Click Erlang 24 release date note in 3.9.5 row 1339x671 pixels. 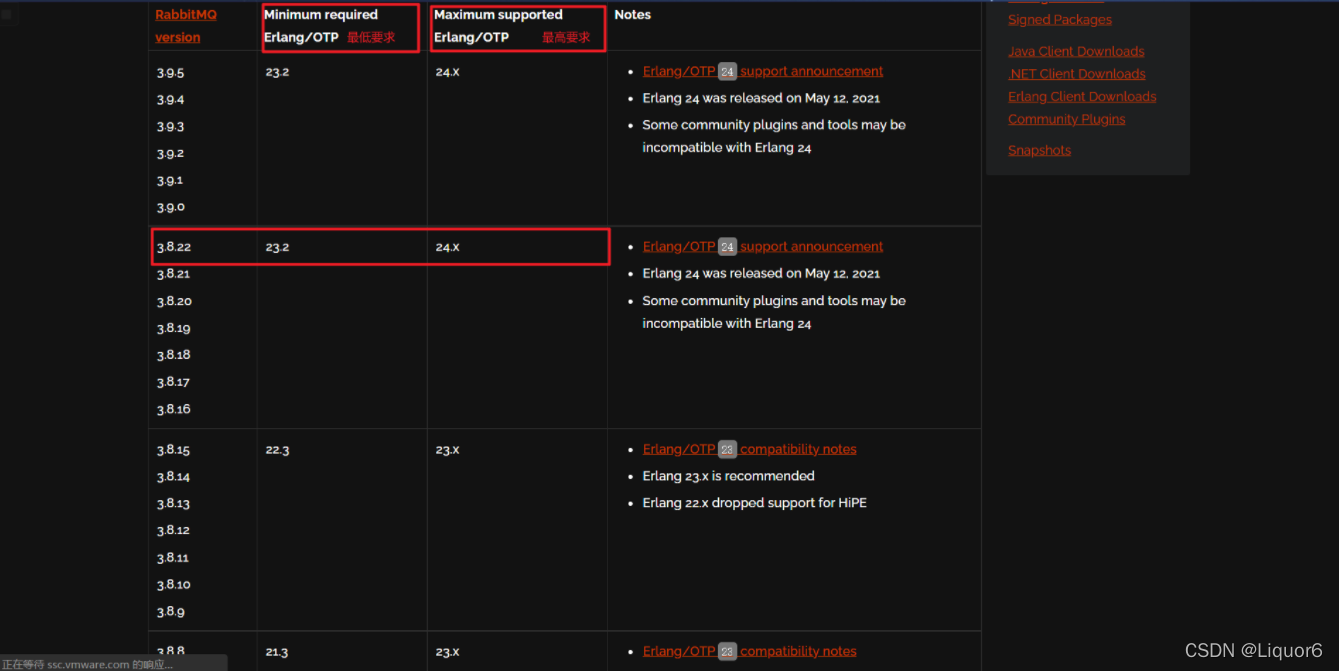coord(761,98)
